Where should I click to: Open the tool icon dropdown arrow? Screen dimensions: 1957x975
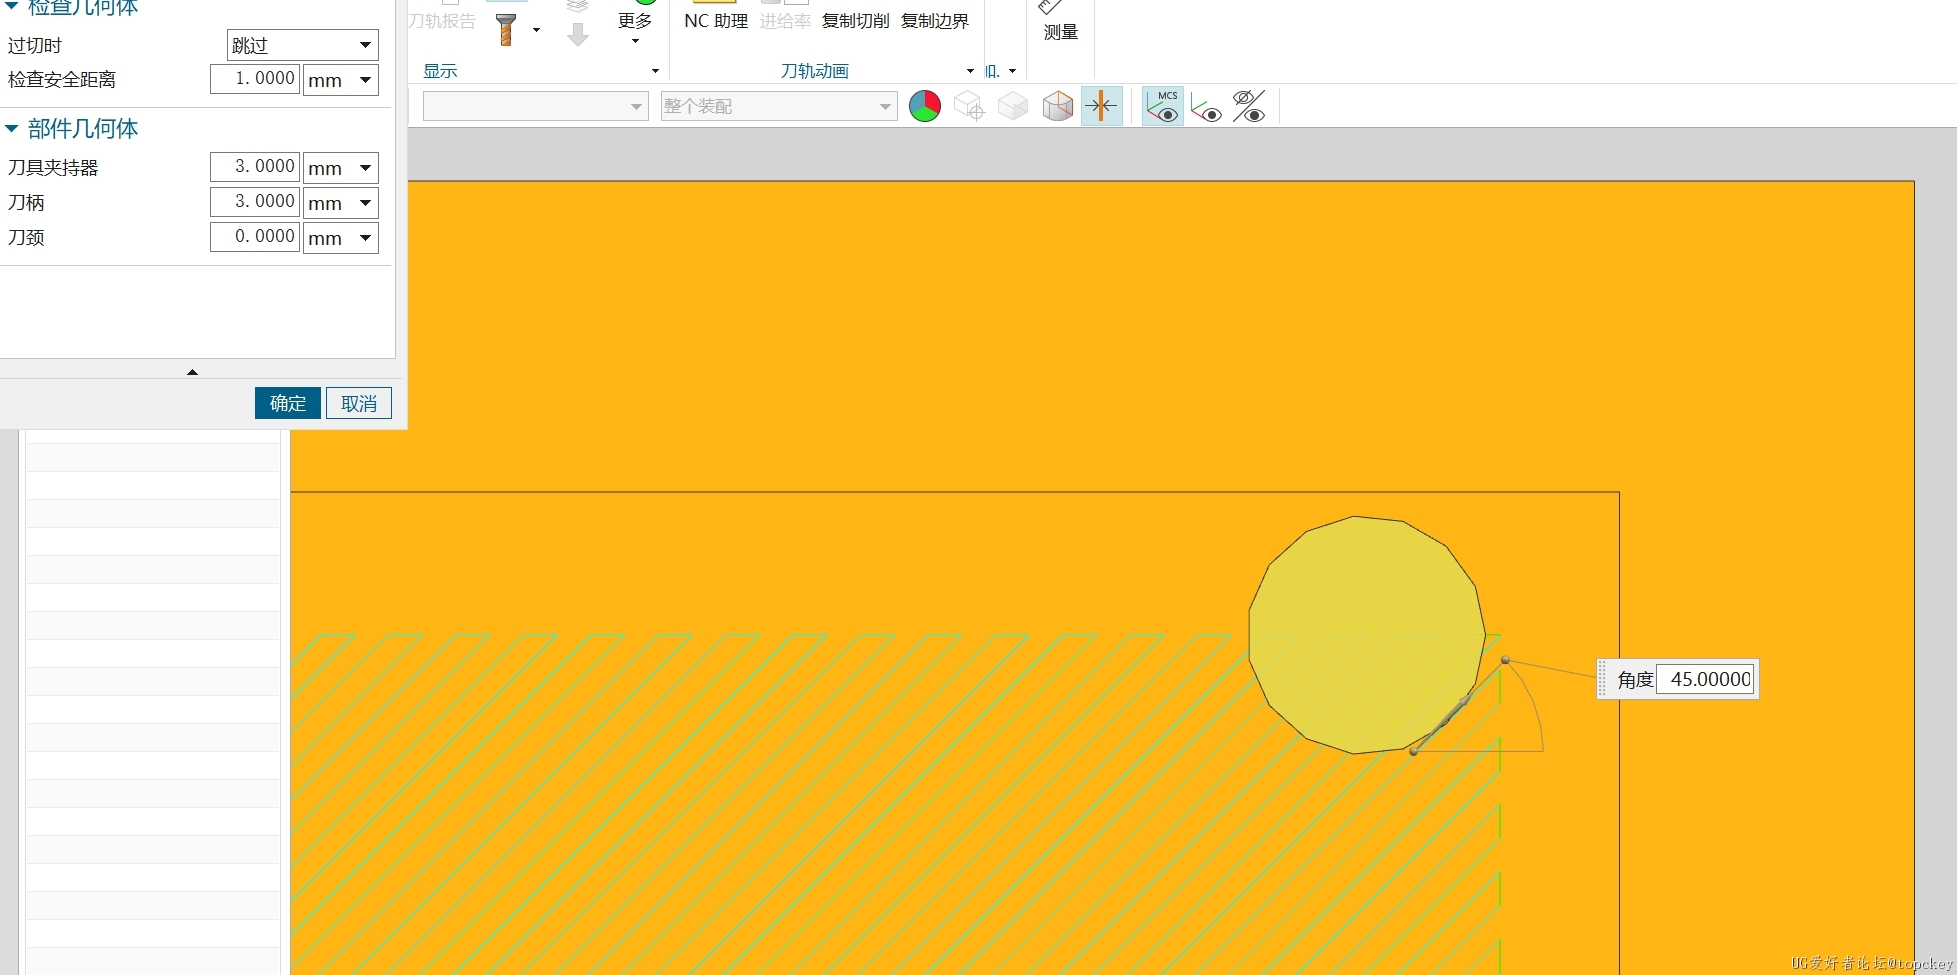pos(537,30)
